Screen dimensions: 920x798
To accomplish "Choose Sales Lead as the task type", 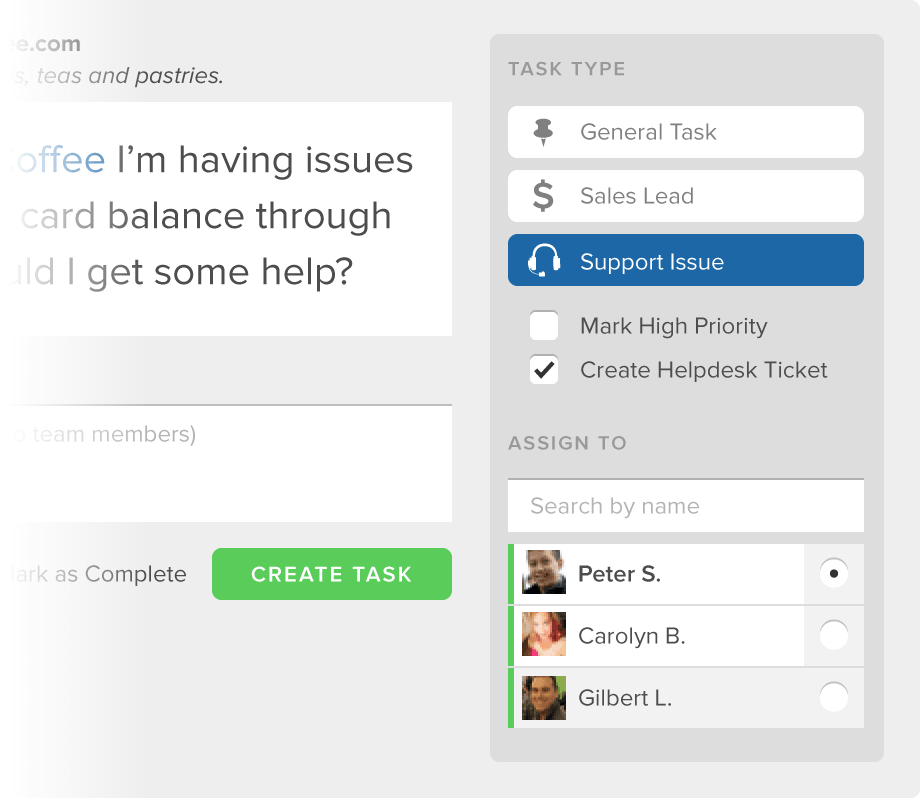I will click(686, 196).
